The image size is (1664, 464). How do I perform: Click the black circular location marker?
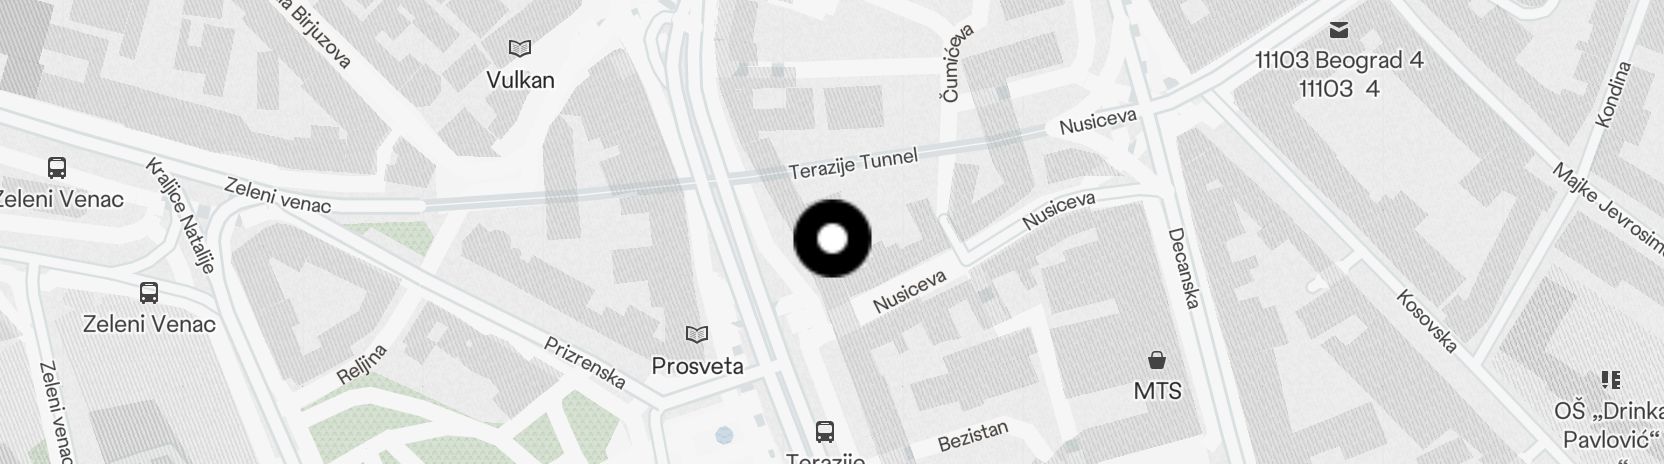click(x=832, y=239)
